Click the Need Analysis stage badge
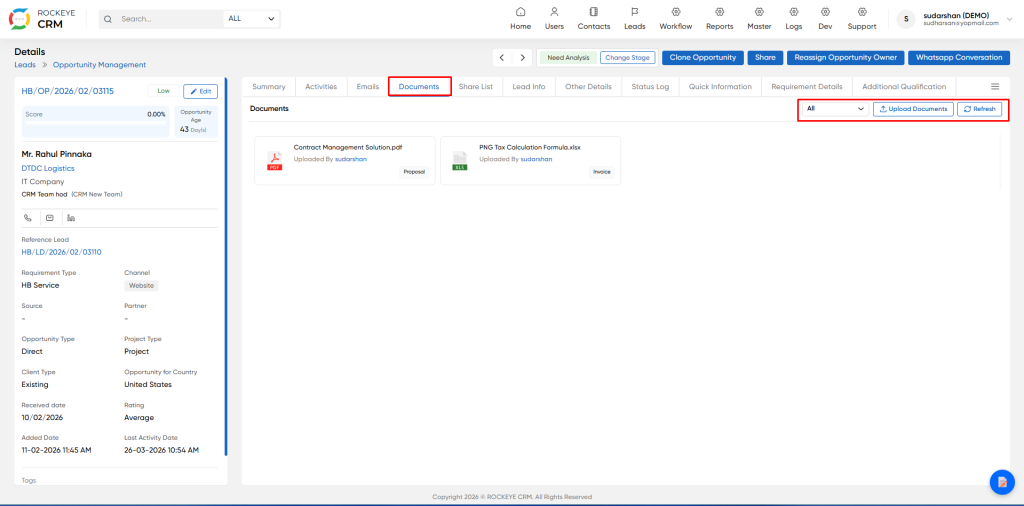This screenshot has width=1024, height=506. [x=568, y=57]
